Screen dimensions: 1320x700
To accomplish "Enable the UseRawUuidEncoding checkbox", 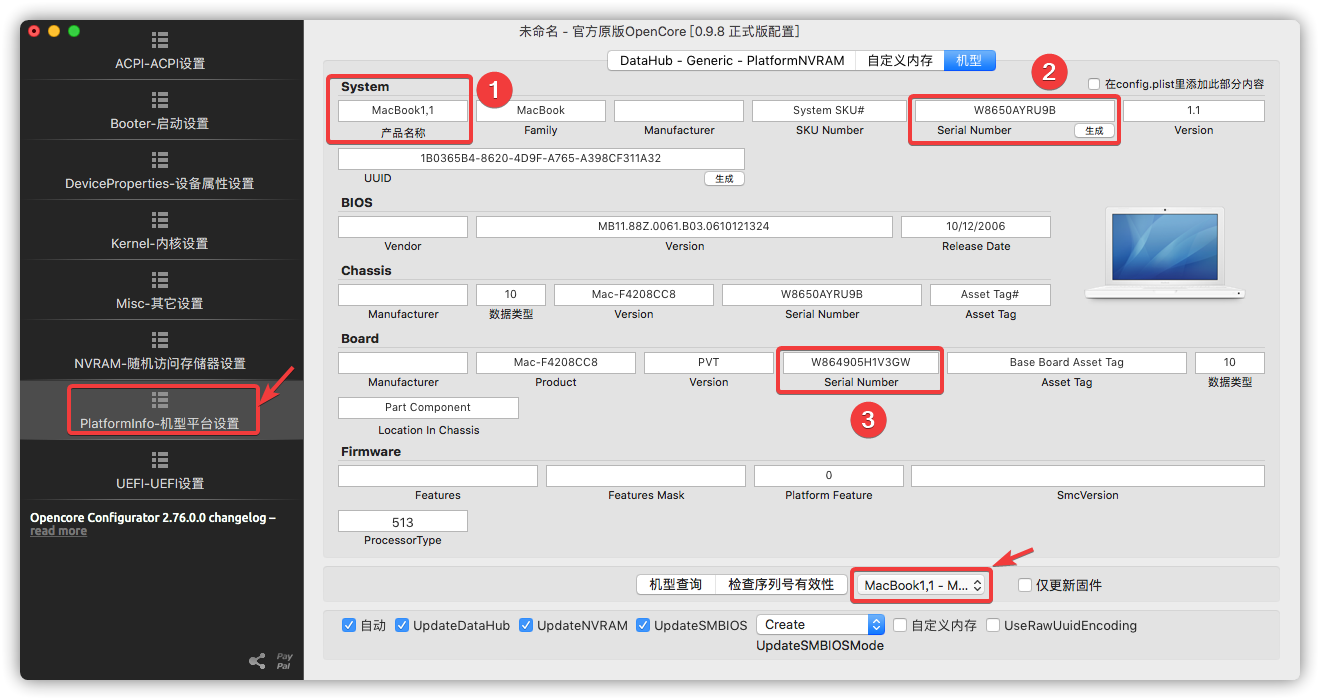I will pyautogui.click(x=992, y=624).
